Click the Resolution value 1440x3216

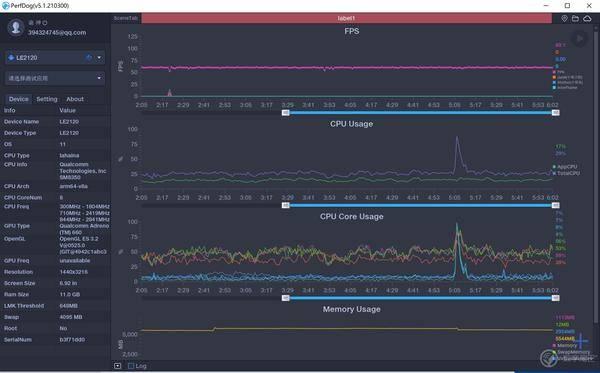coord(73,272)
